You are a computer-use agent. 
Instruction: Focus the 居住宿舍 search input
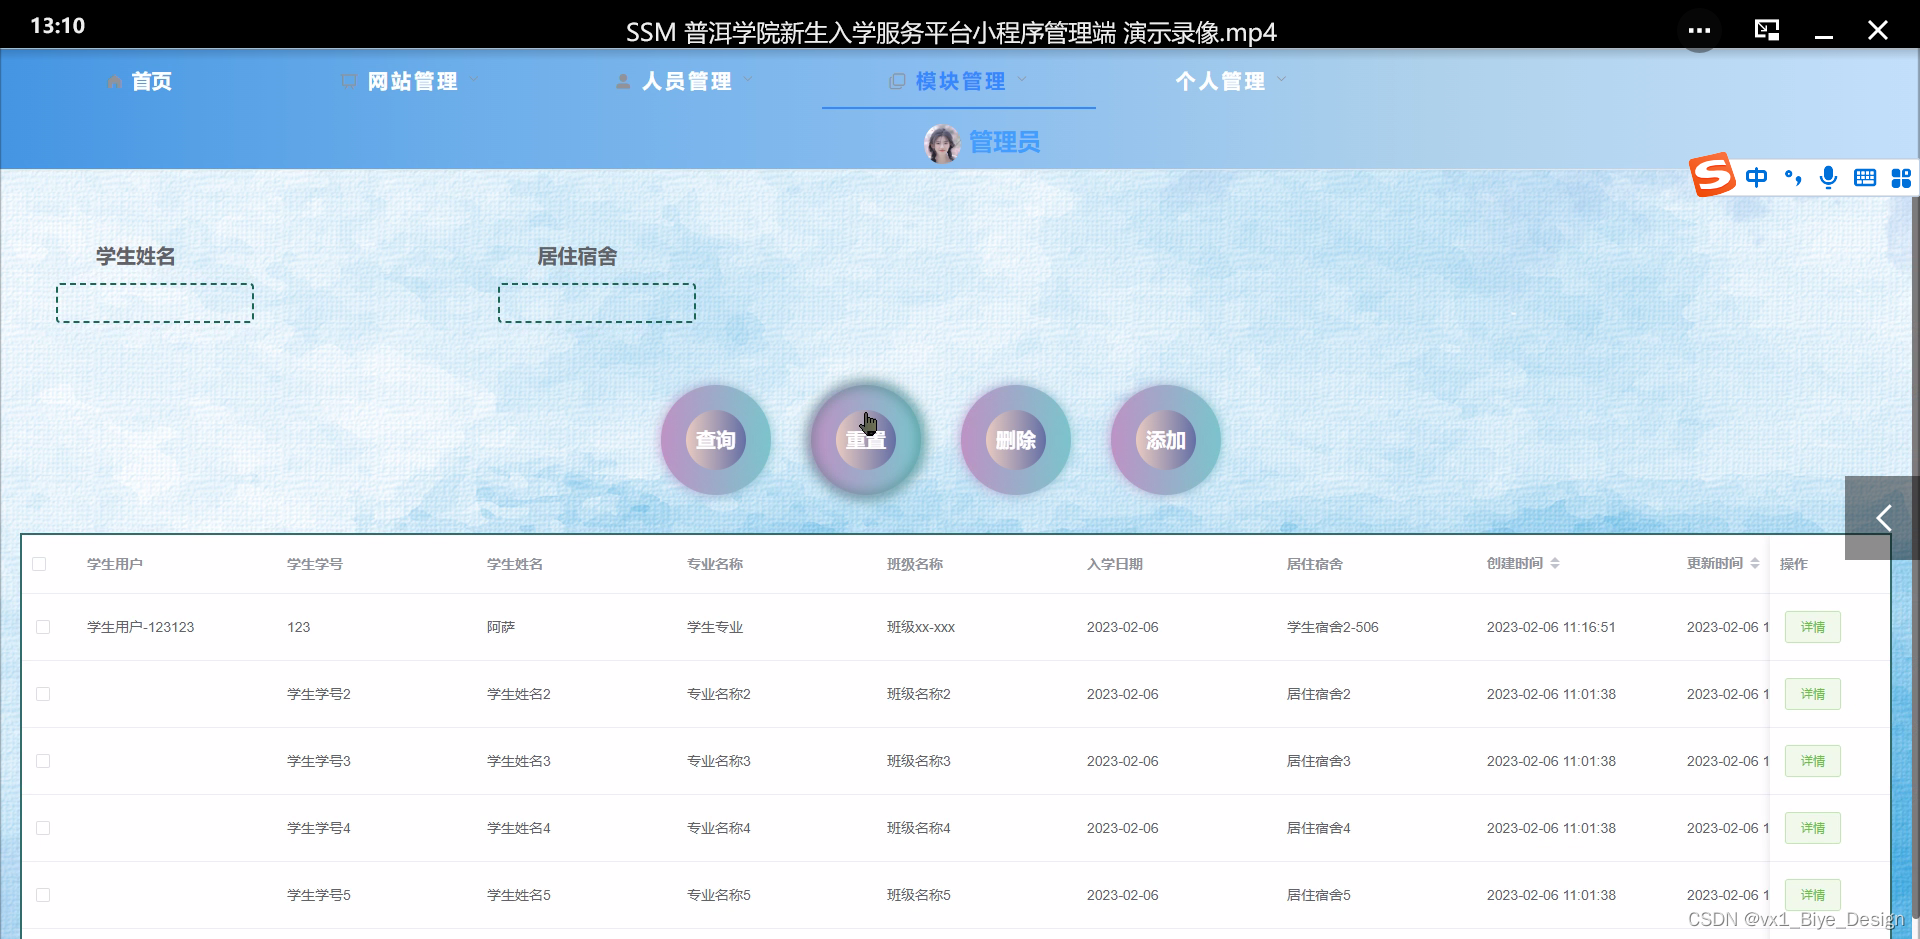[x=597, y=303]
